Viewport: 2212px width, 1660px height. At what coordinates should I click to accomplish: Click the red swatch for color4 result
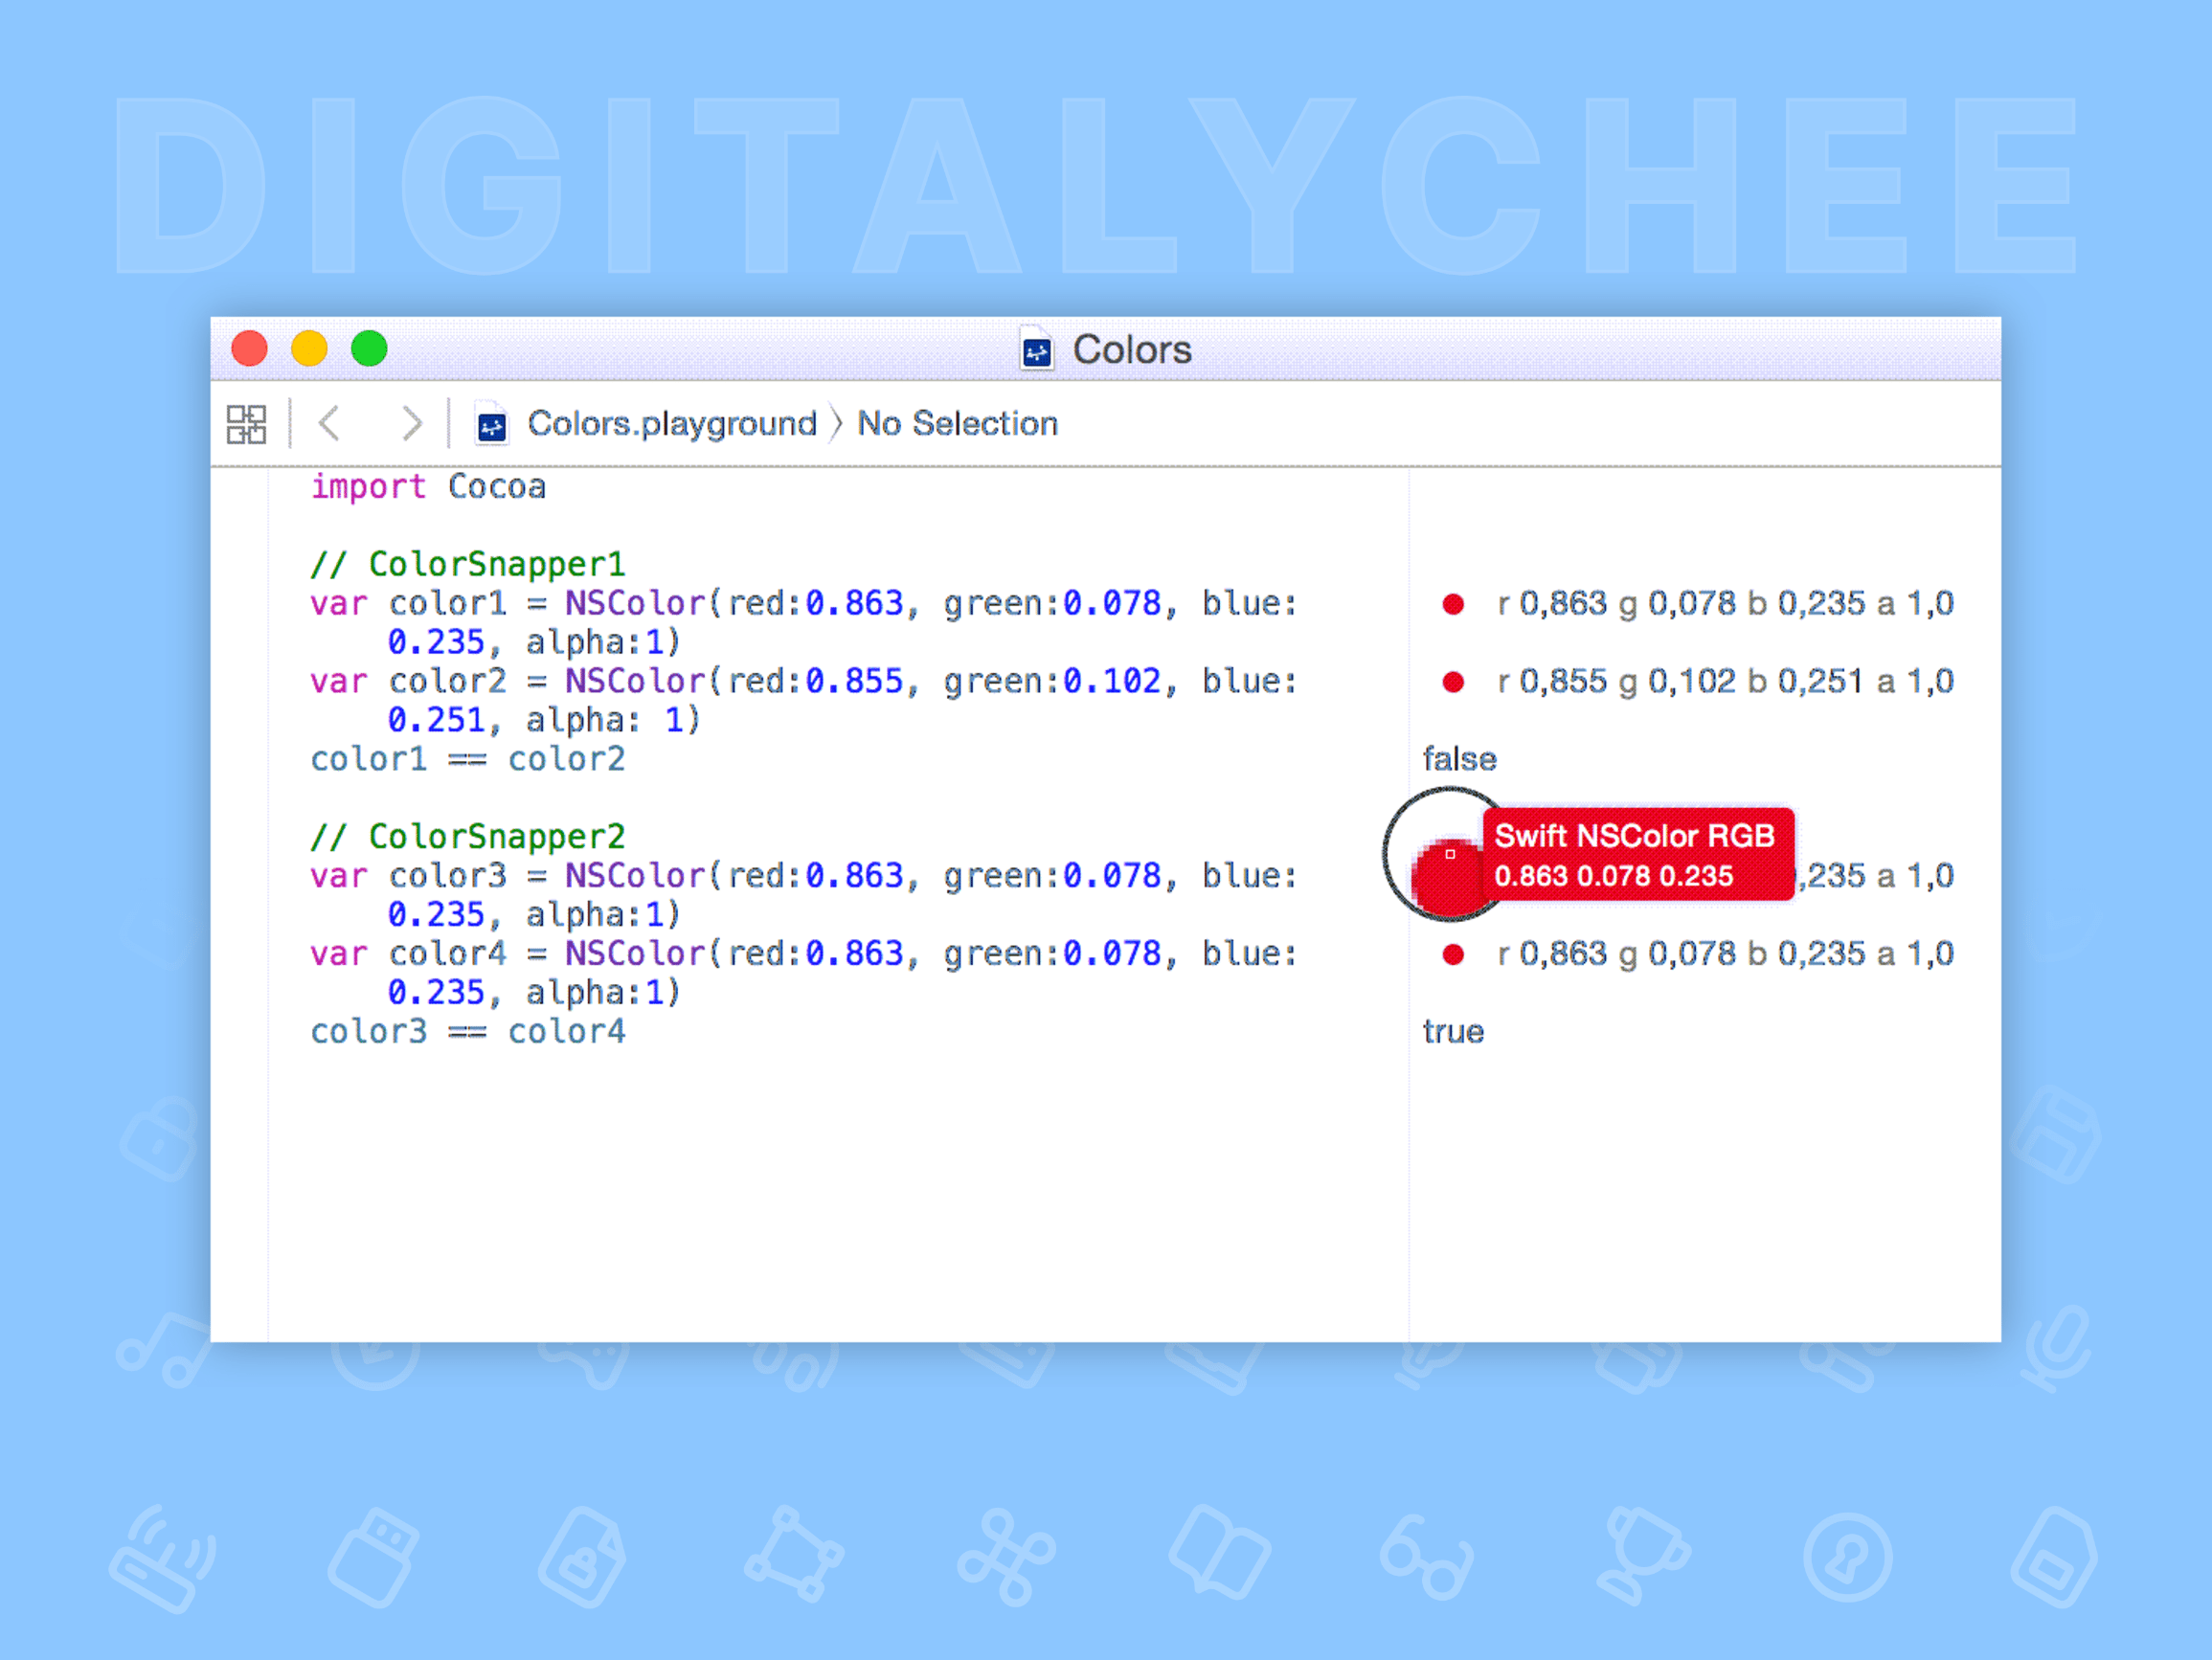point(1453,955)
